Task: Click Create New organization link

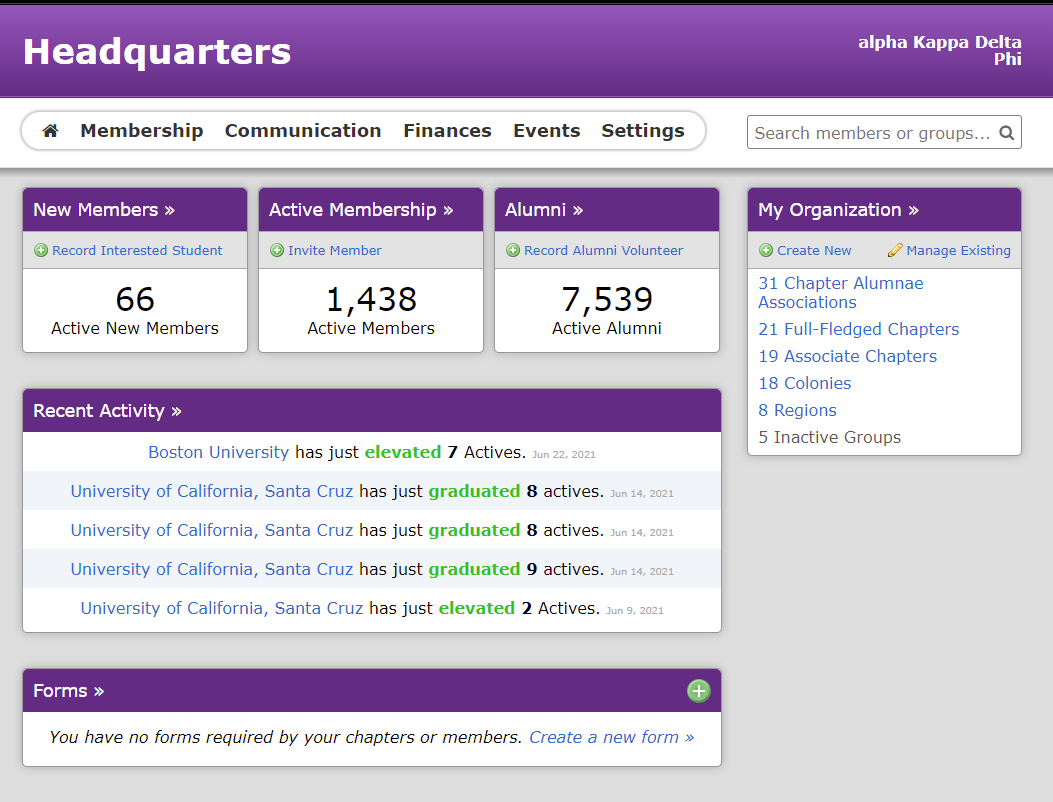Action: tap(814, 251)
